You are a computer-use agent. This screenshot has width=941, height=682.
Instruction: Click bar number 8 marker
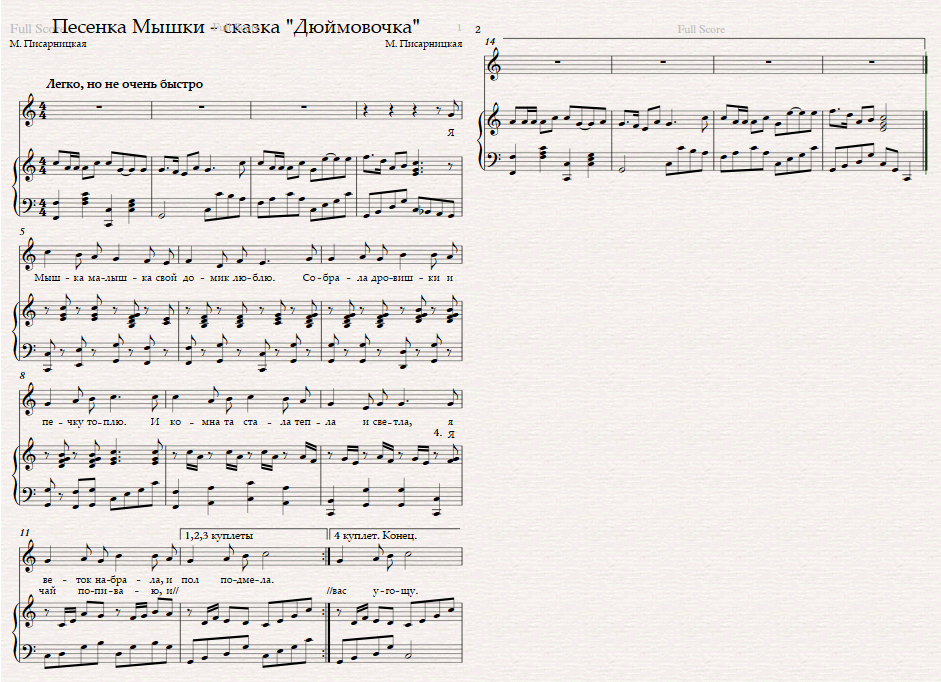click(x=22, y=376)
